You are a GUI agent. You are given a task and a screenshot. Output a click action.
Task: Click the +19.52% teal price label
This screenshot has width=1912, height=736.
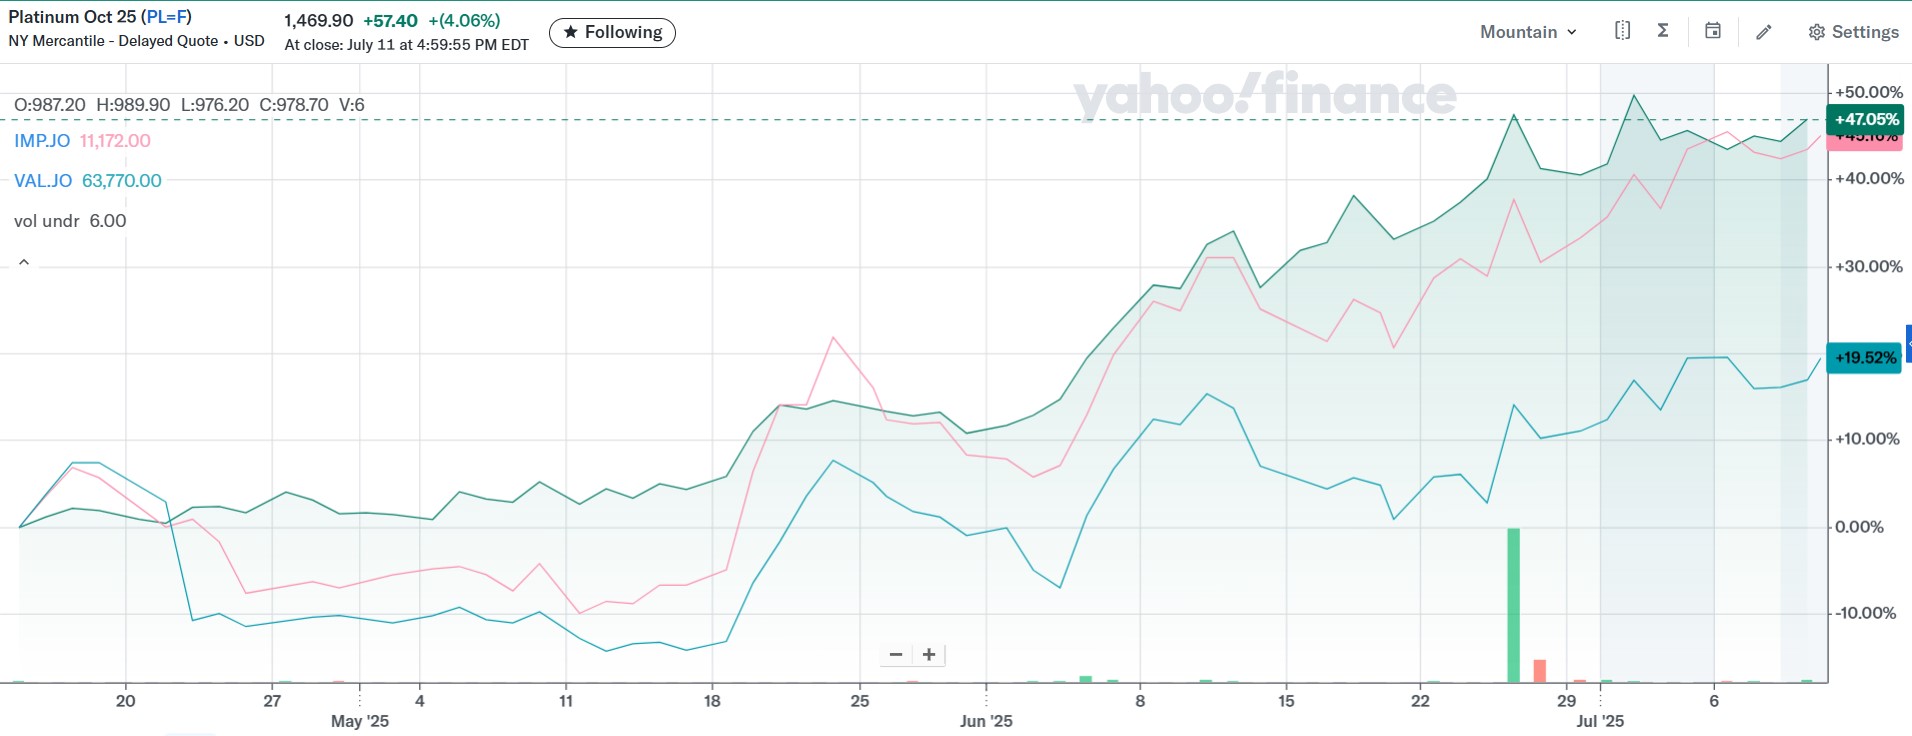(x=1864, y=358)
